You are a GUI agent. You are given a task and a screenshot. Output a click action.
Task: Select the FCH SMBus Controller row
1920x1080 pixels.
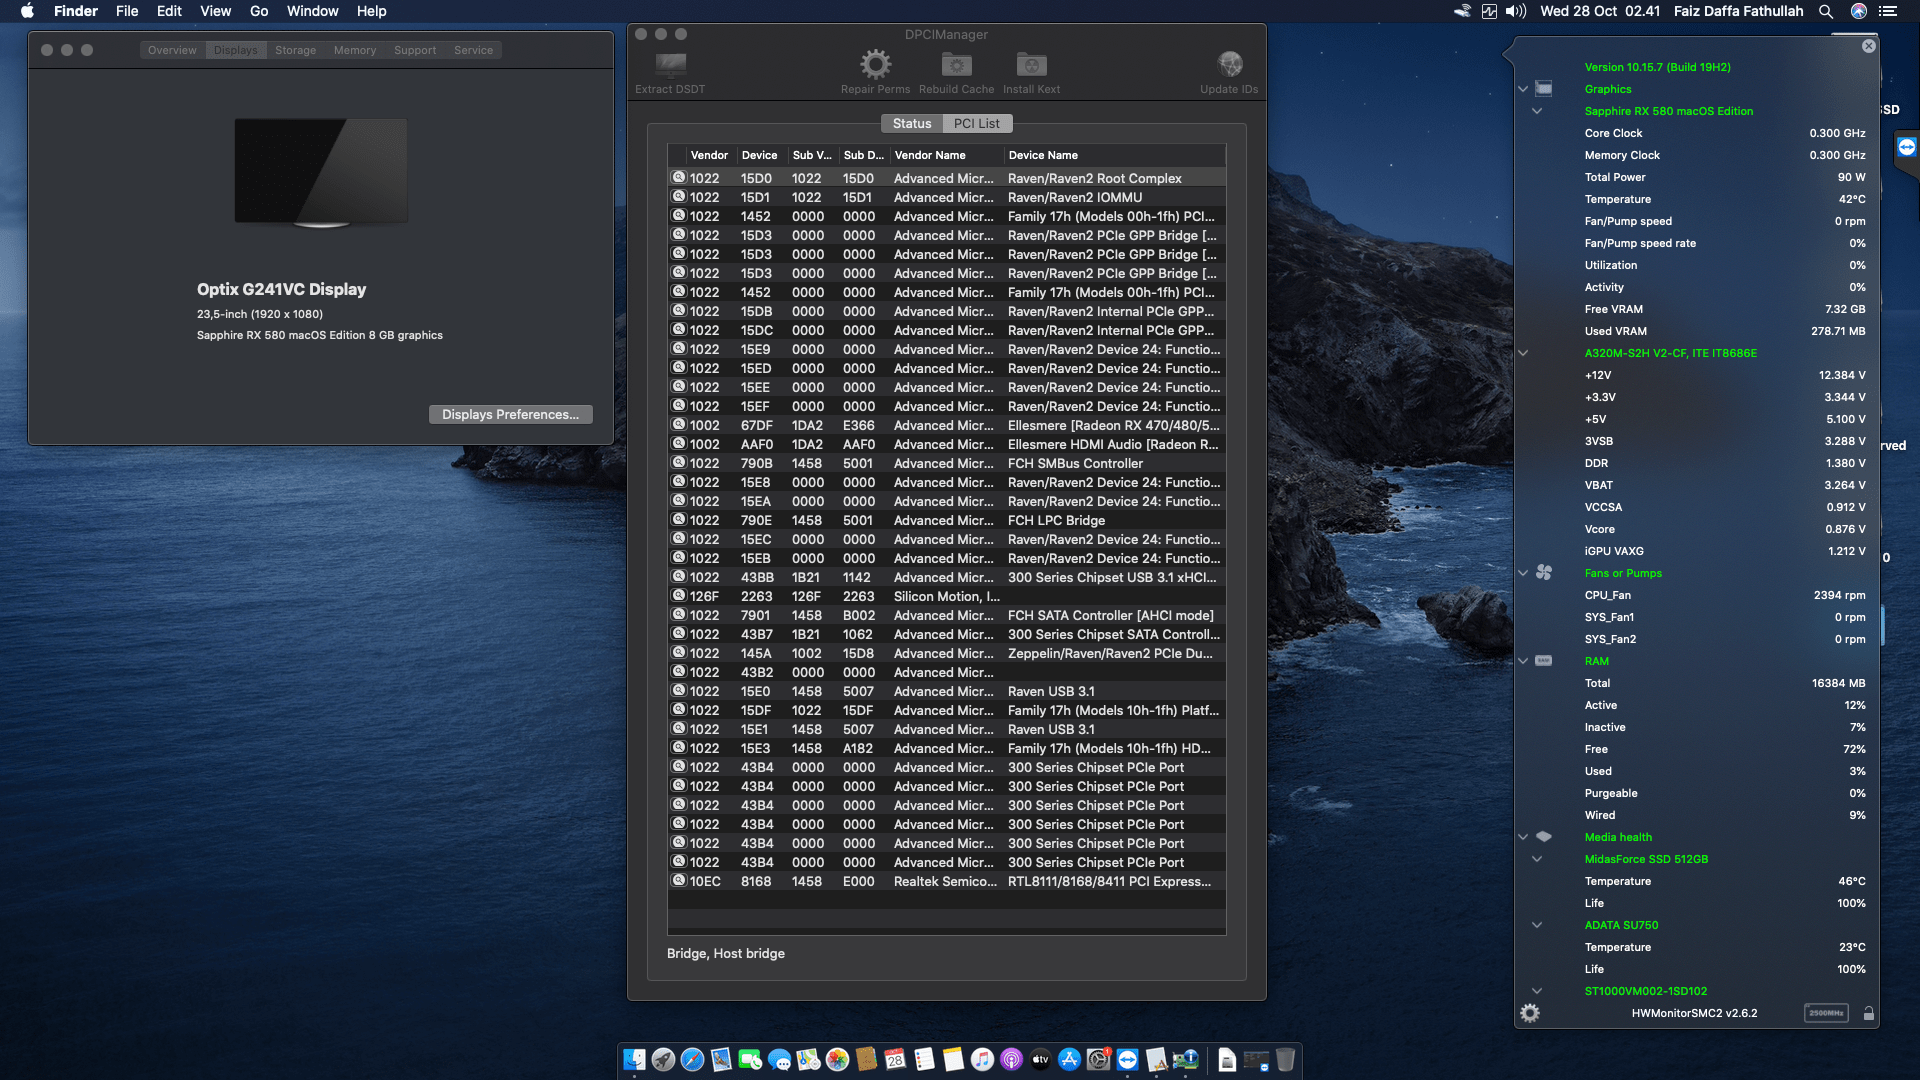[x=946, y=463]
